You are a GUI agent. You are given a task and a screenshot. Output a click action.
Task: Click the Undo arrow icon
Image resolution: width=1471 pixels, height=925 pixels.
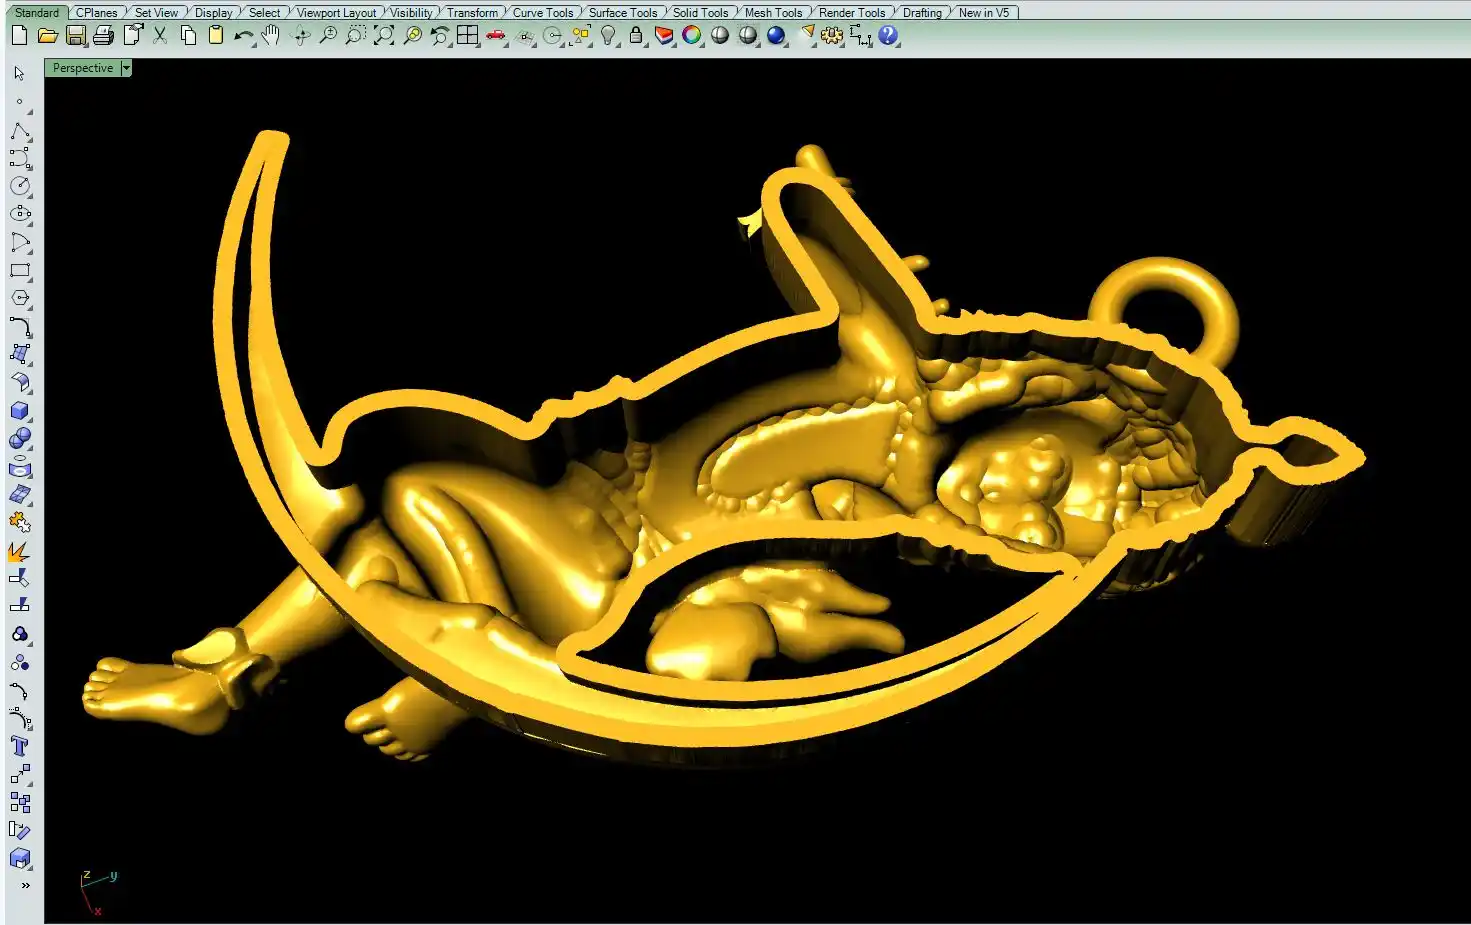point(243,36)
